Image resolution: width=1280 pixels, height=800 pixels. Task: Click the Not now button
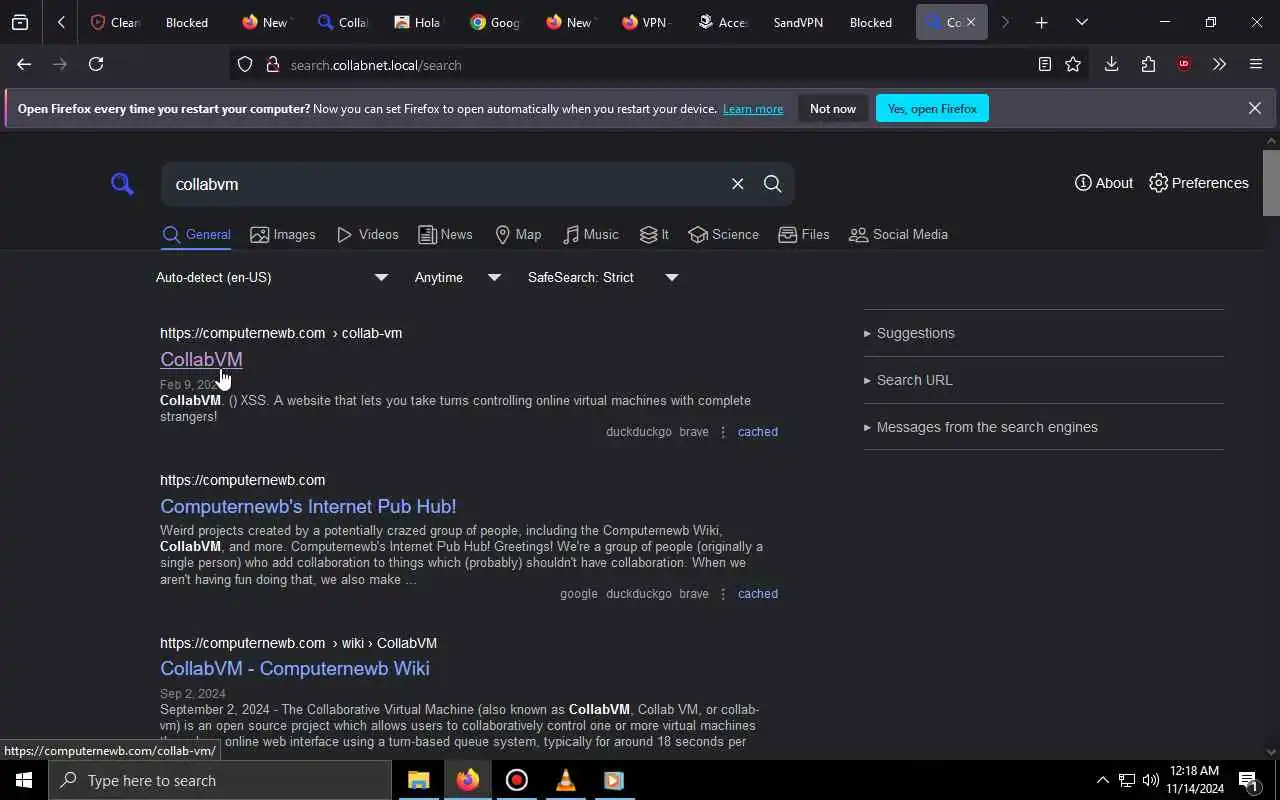[833, 108]
